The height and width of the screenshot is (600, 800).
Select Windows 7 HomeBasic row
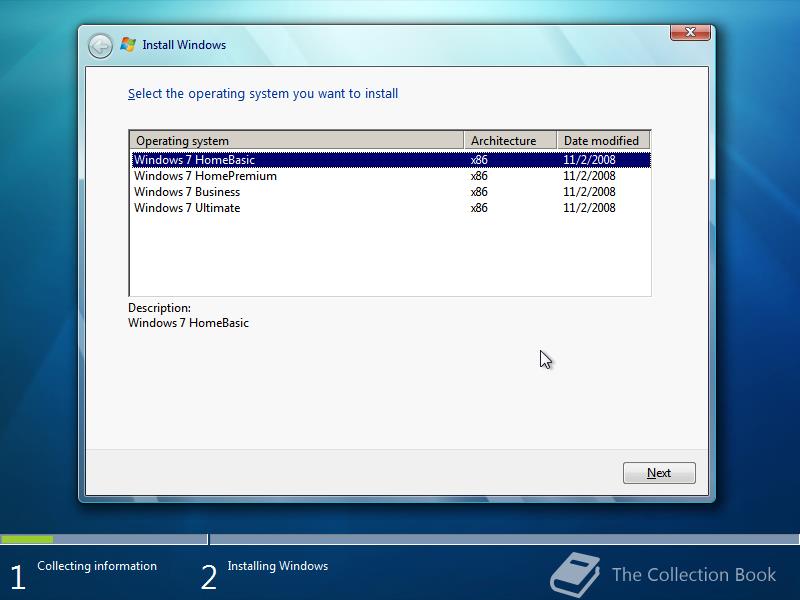click(x=391, y=160)
